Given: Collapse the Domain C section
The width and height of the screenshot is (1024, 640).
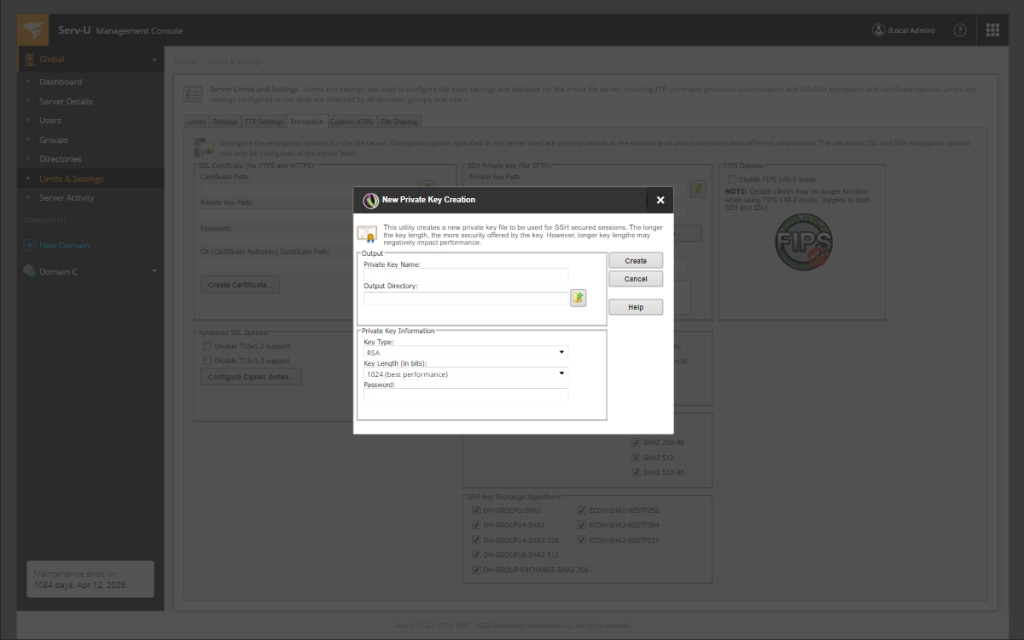Looking at the screenshot, I should point(154,270).
